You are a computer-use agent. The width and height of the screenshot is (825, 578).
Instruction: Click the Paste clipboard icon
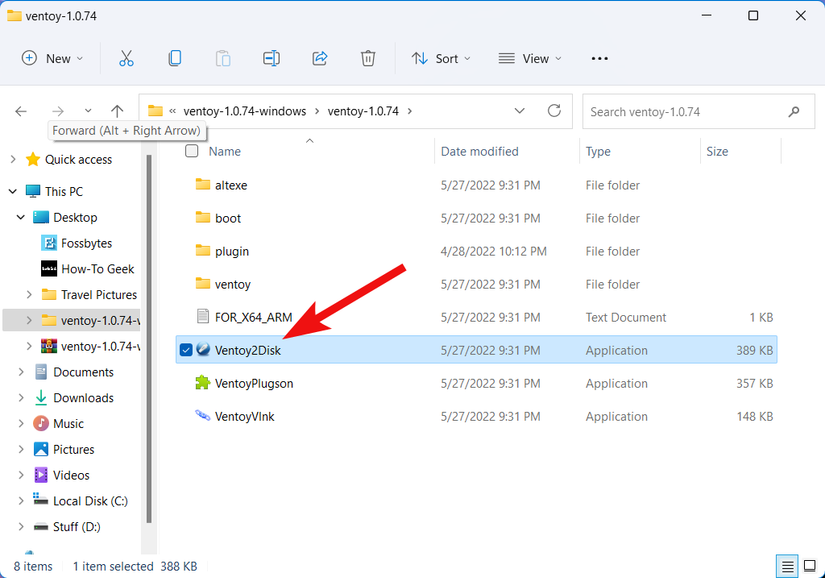(x=223, y=58)
